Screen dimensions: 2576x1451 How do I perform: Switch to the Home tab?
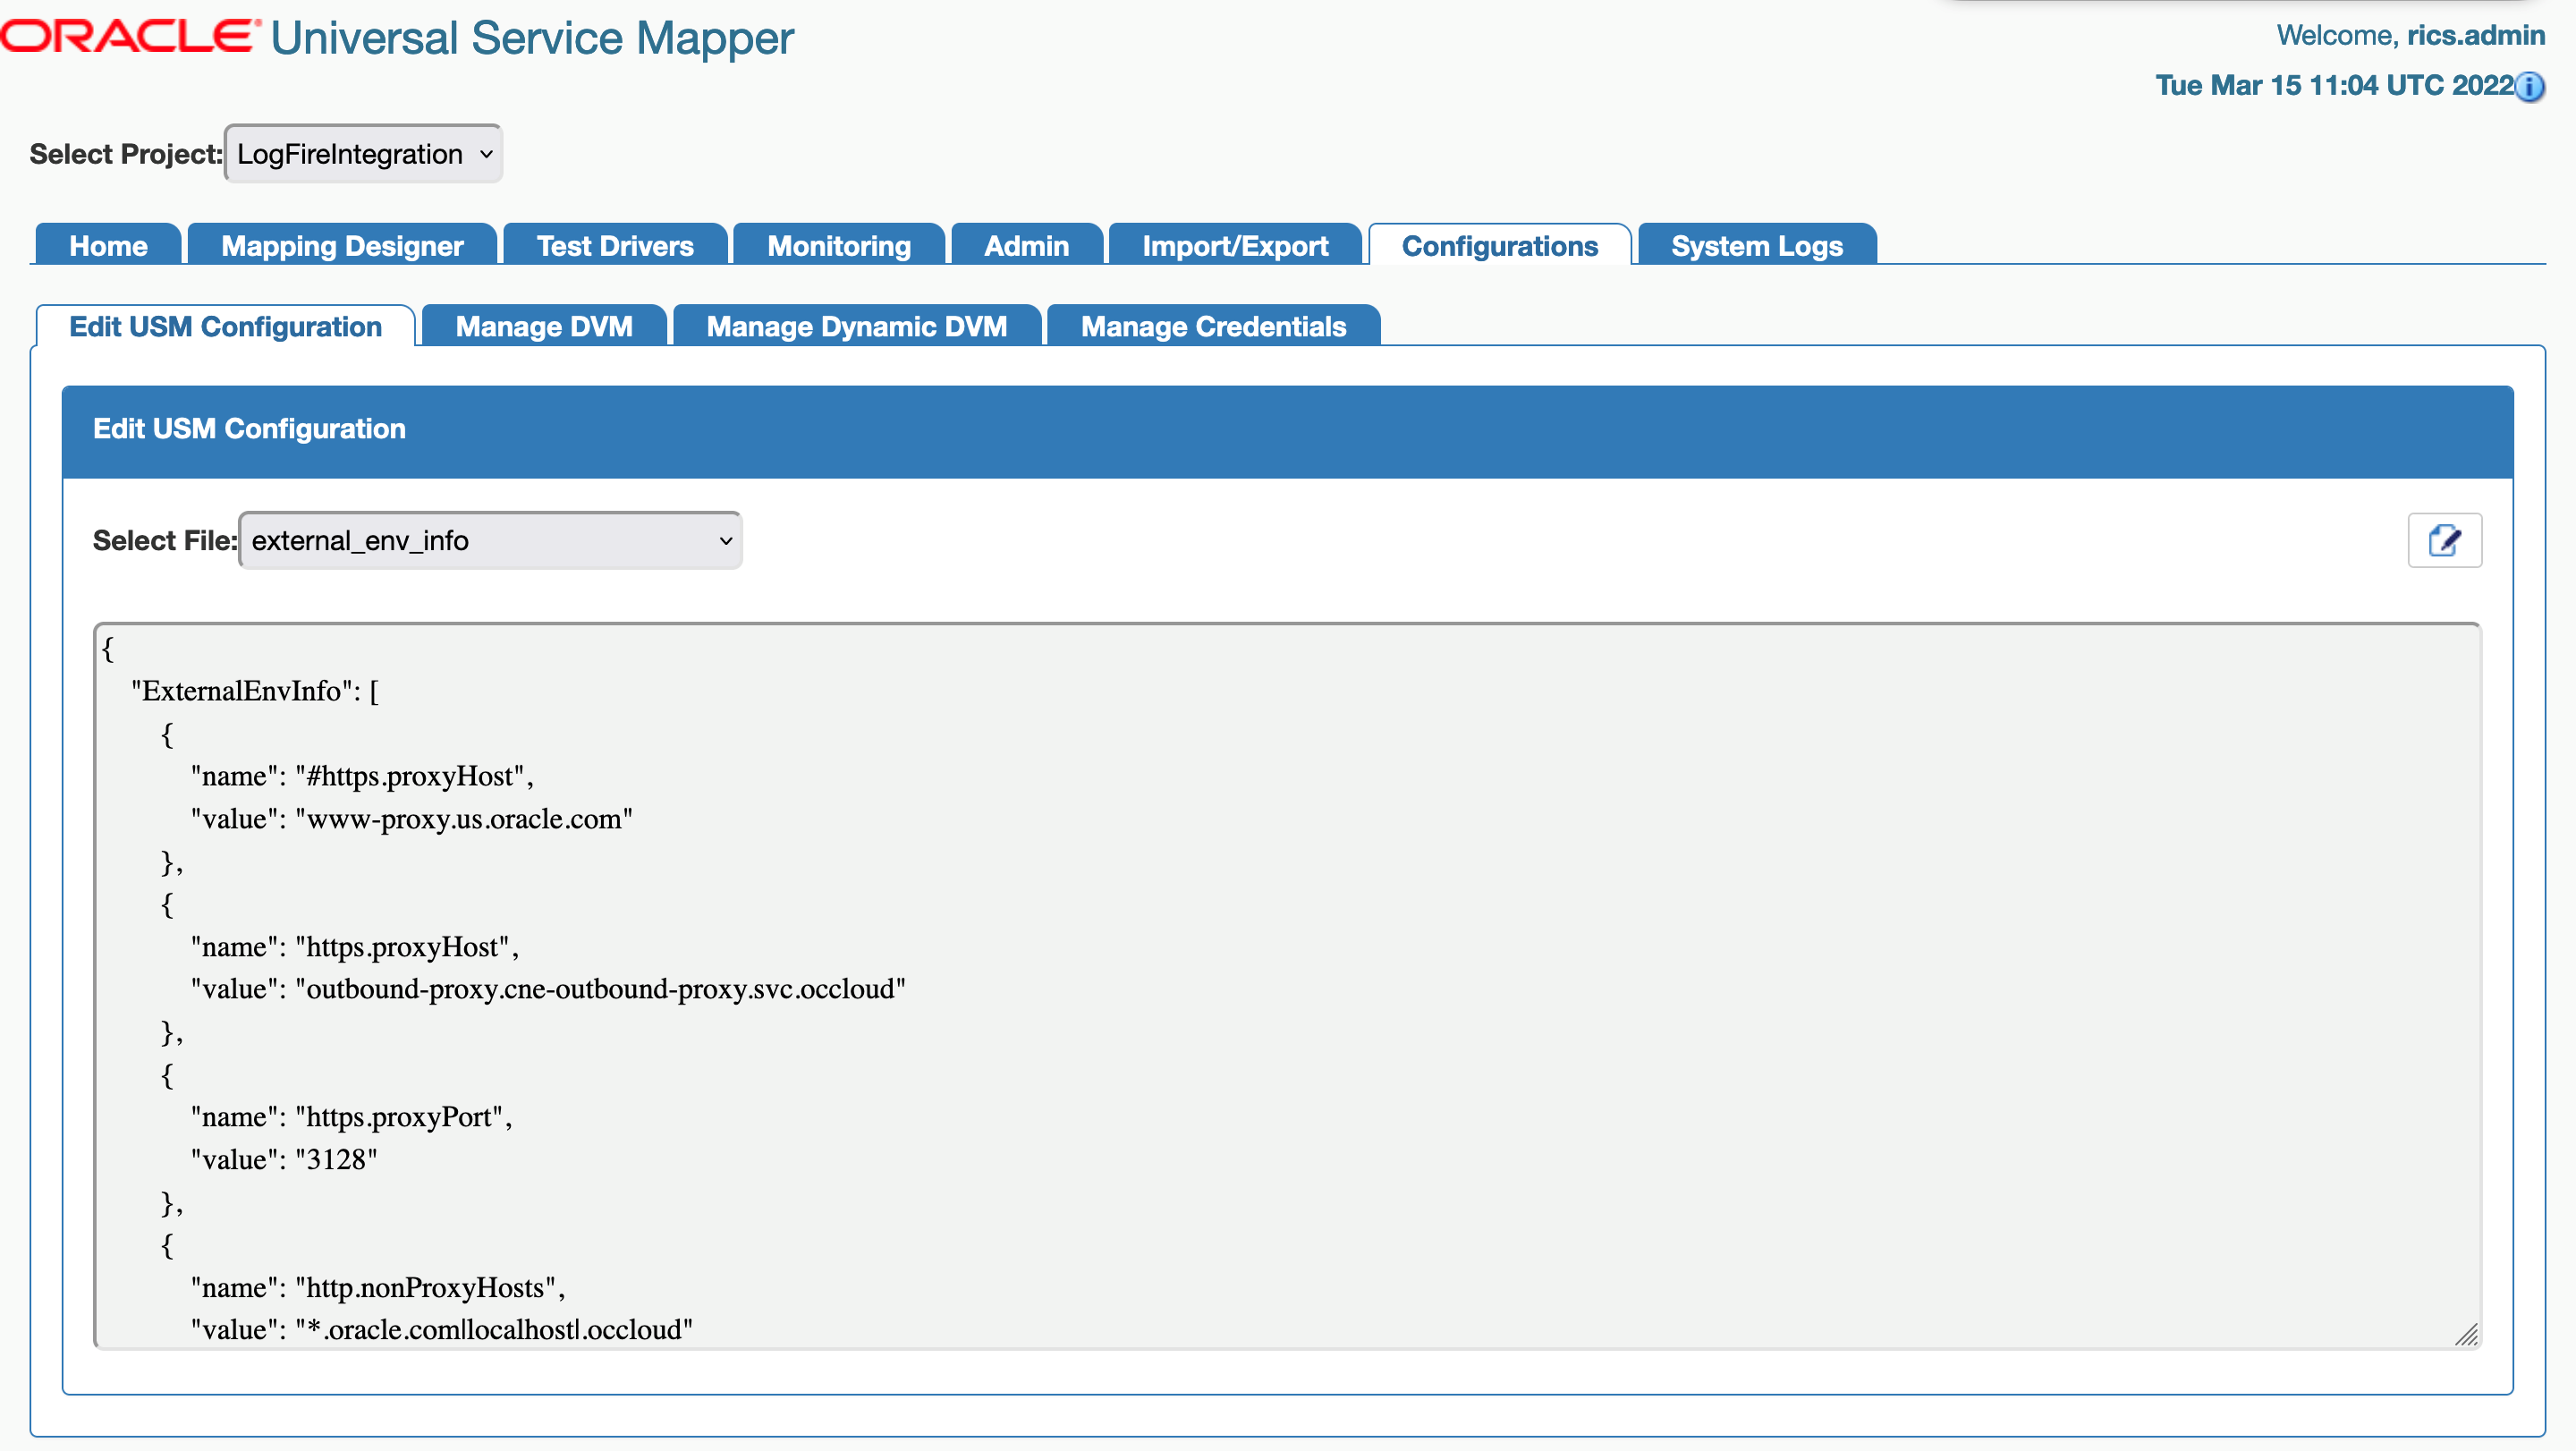pyautogui.click(x=107, y=245)
